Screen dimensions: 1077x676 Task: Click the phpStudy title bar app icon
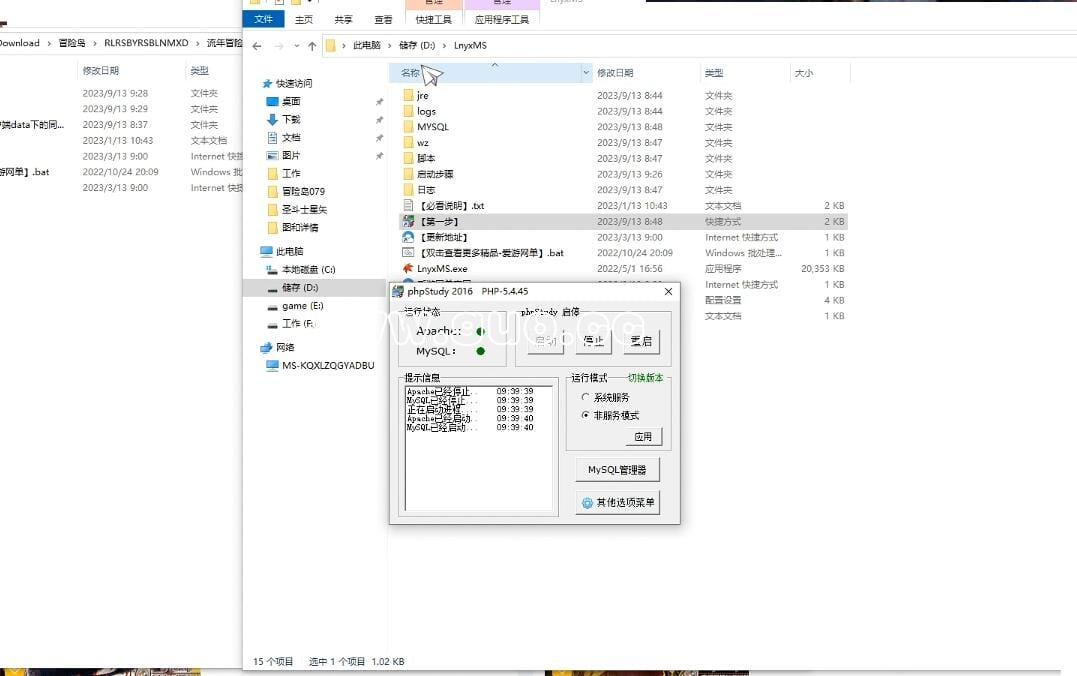pos(398,291)
